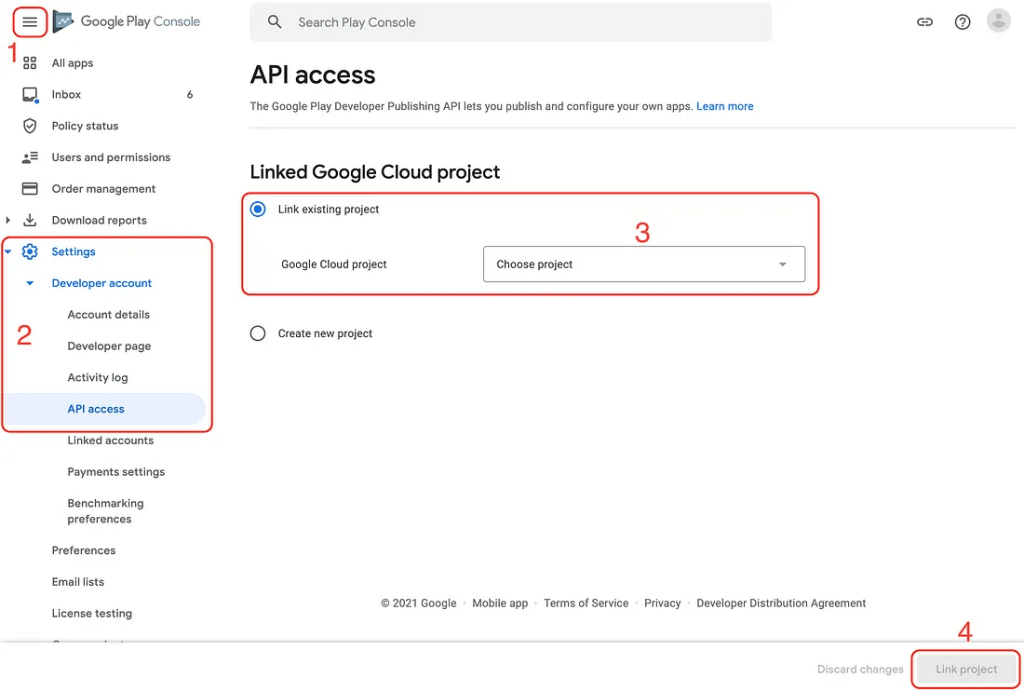Select the Link existing project radio button
Image resolution: width=1024 pixels, height=691 pixels.
coord(258,209)
